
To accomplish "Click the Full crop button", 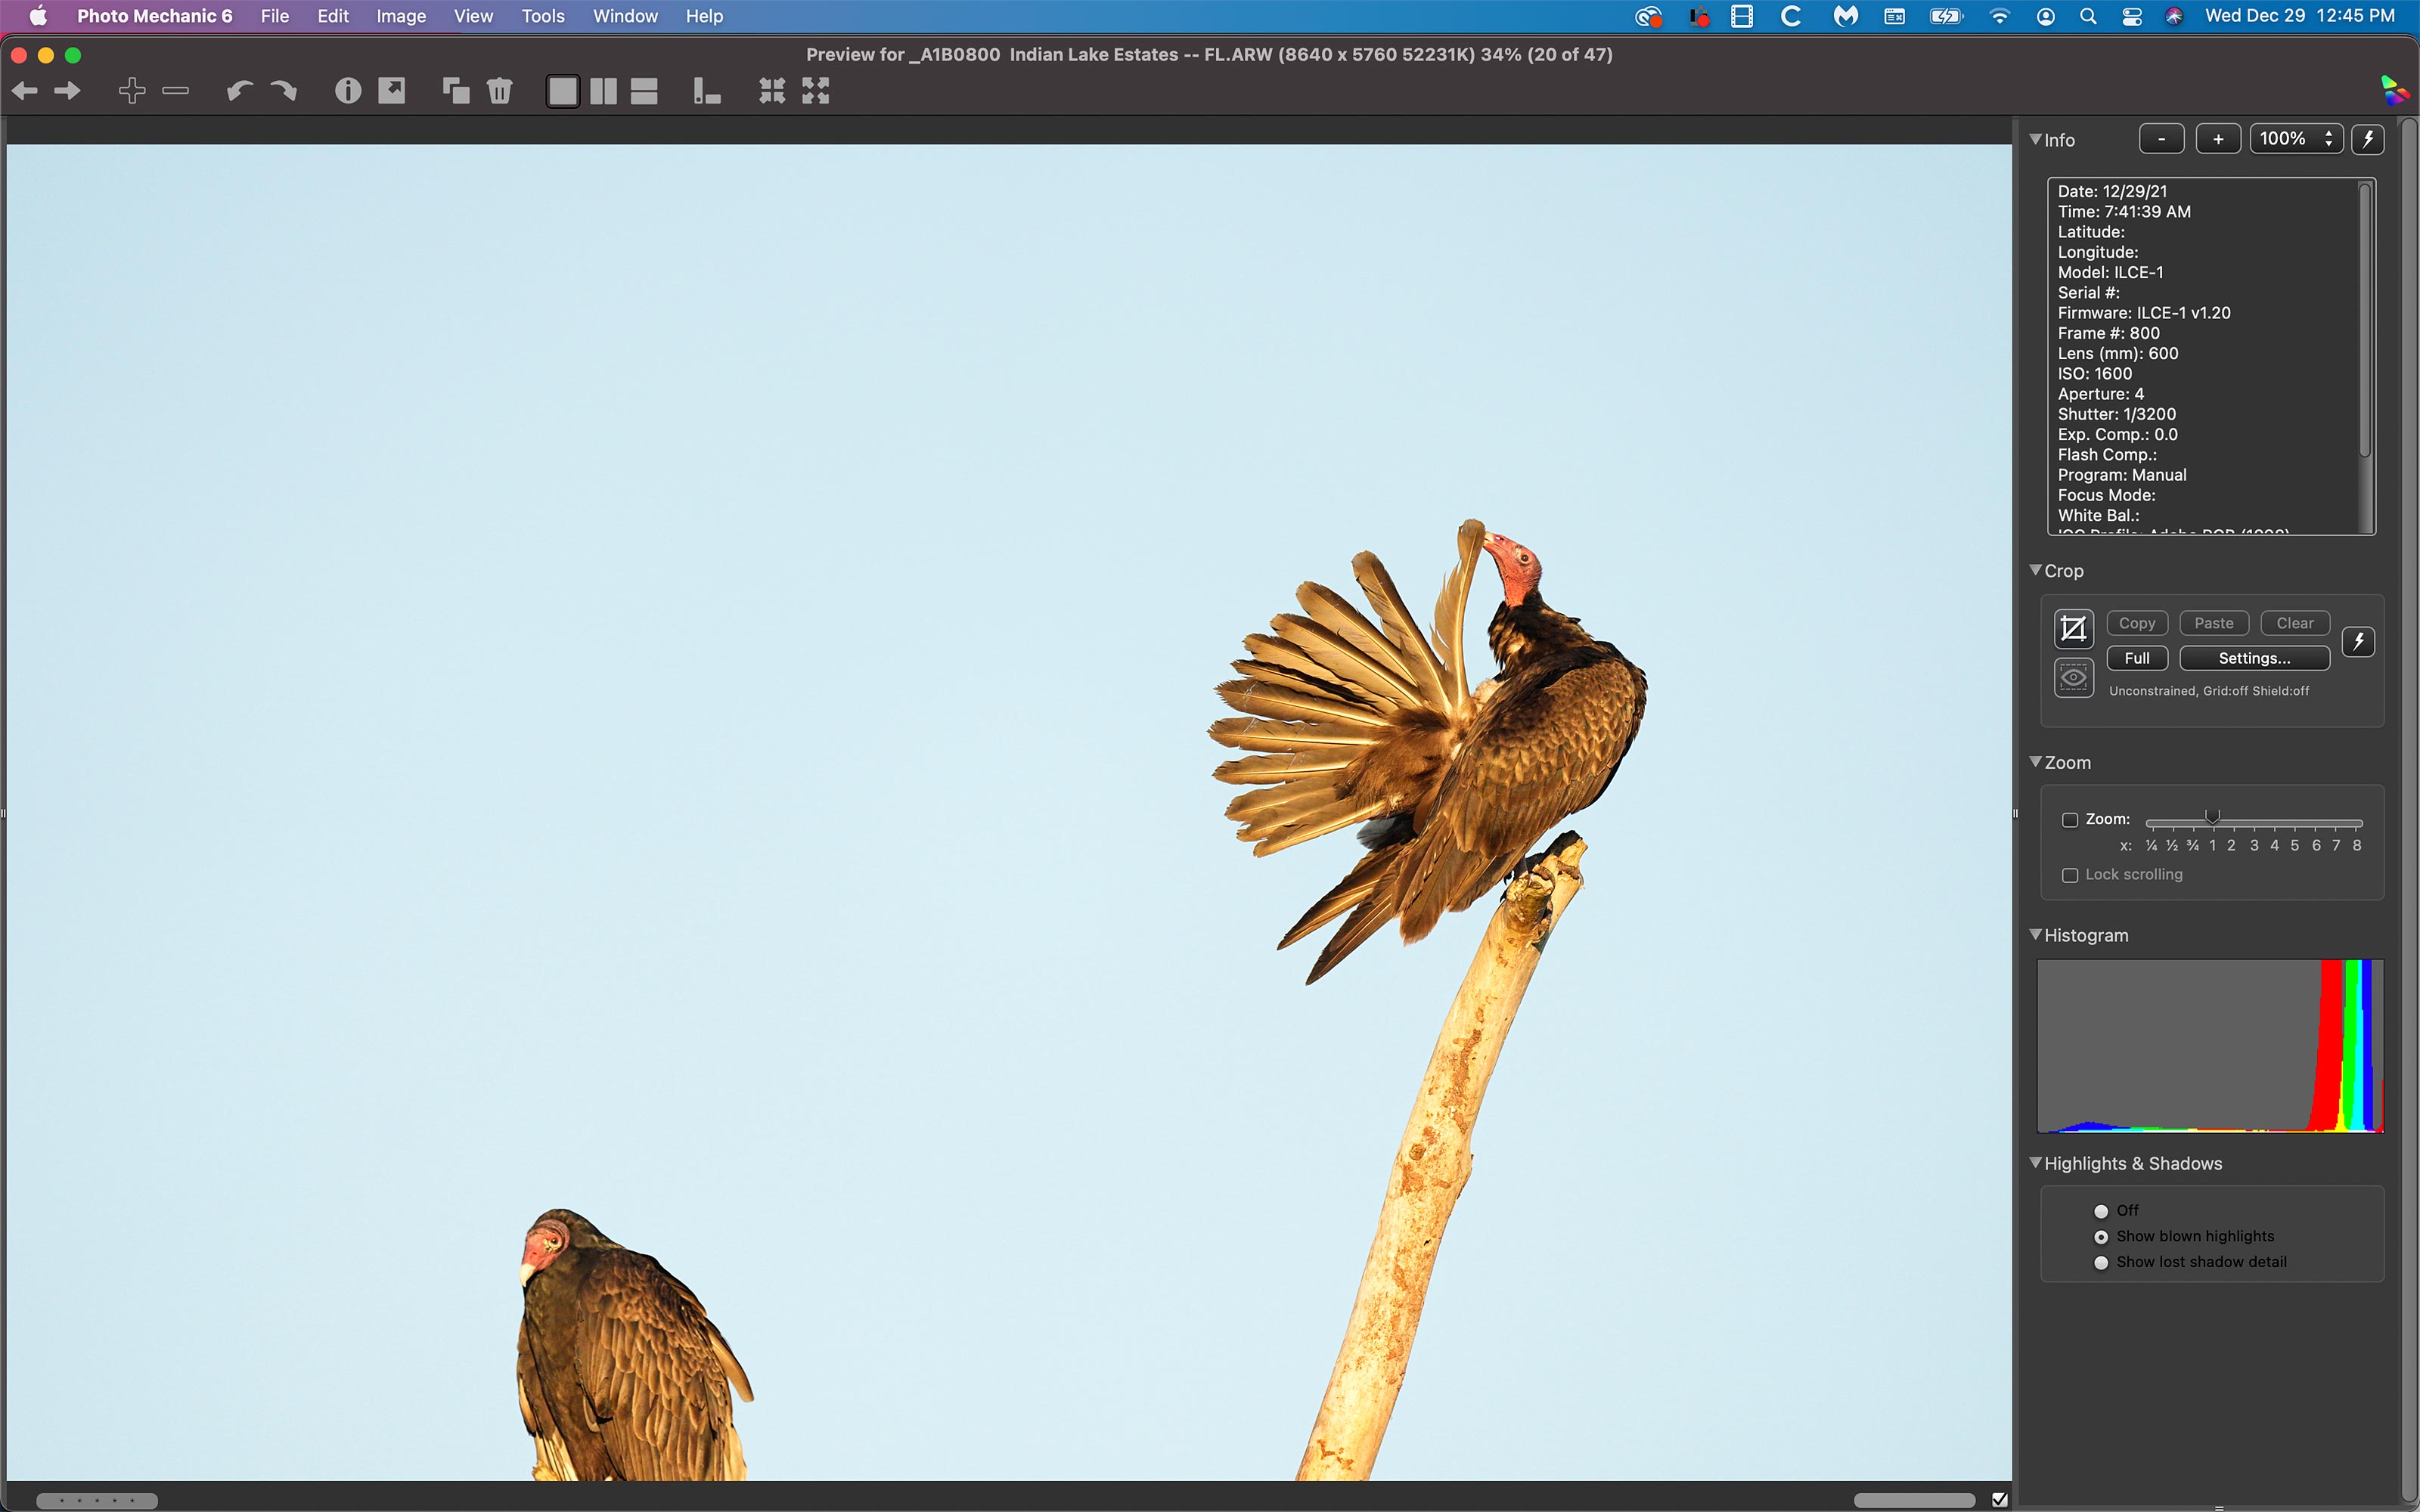I will pyautogui.click(x=2137, y=658).
